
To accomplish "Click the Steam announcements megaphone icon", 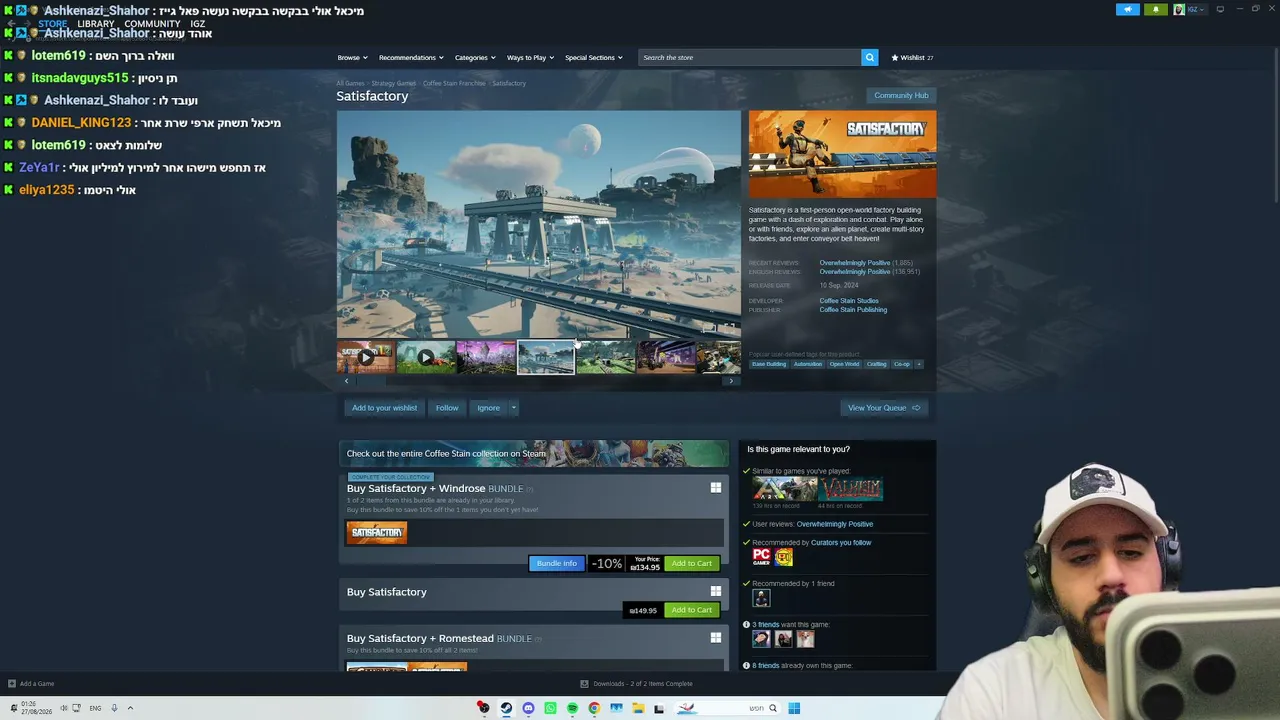I will tap(1127, 9).
